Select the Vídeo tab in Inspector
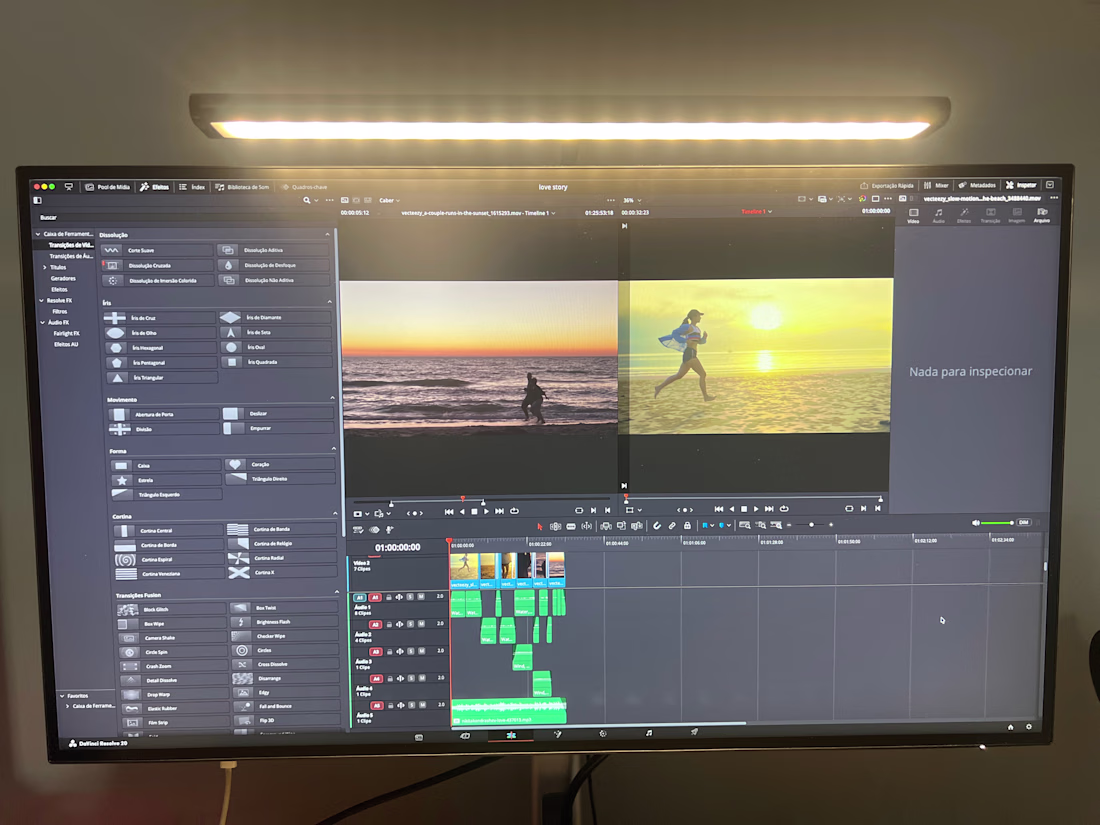1100x825 pixels. pyautogui.click(x=913, y=215)
